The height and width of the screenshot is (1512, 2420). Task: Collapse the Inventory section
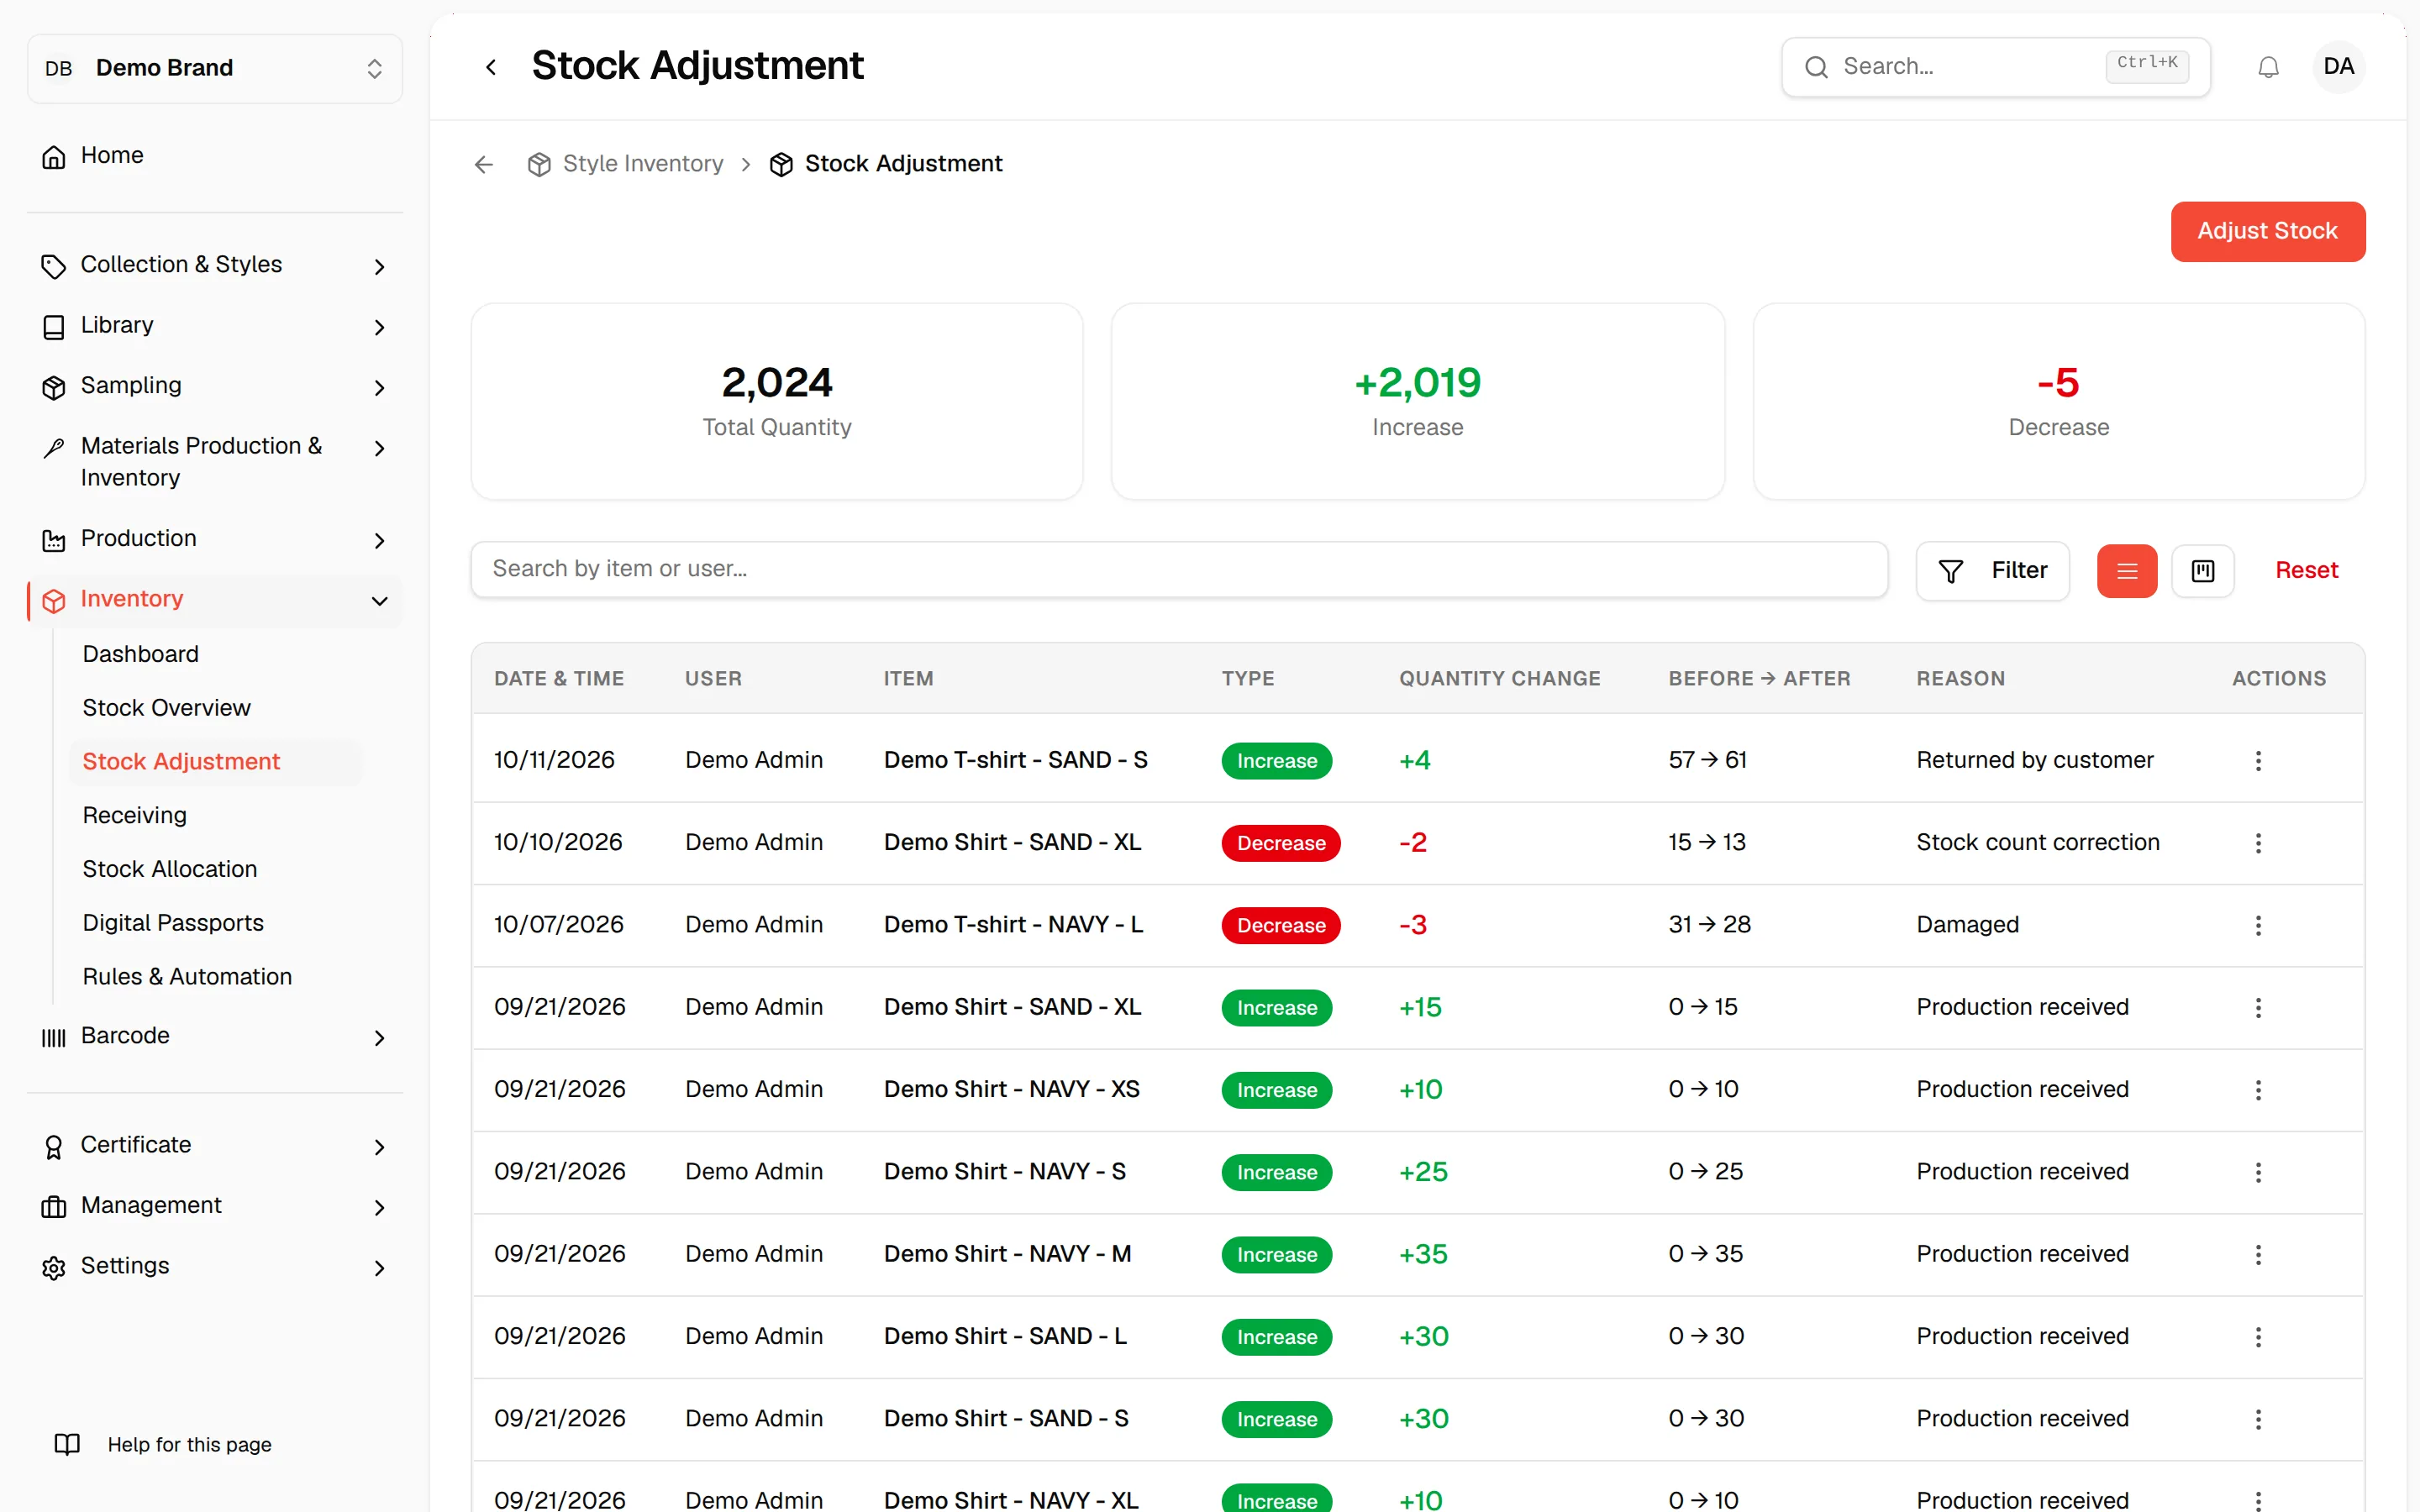215,600
